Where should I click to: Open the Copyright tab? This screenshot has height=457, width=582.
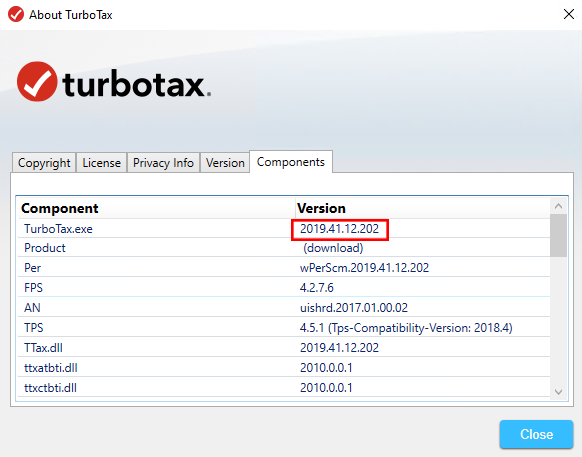(x=44, y=163)
